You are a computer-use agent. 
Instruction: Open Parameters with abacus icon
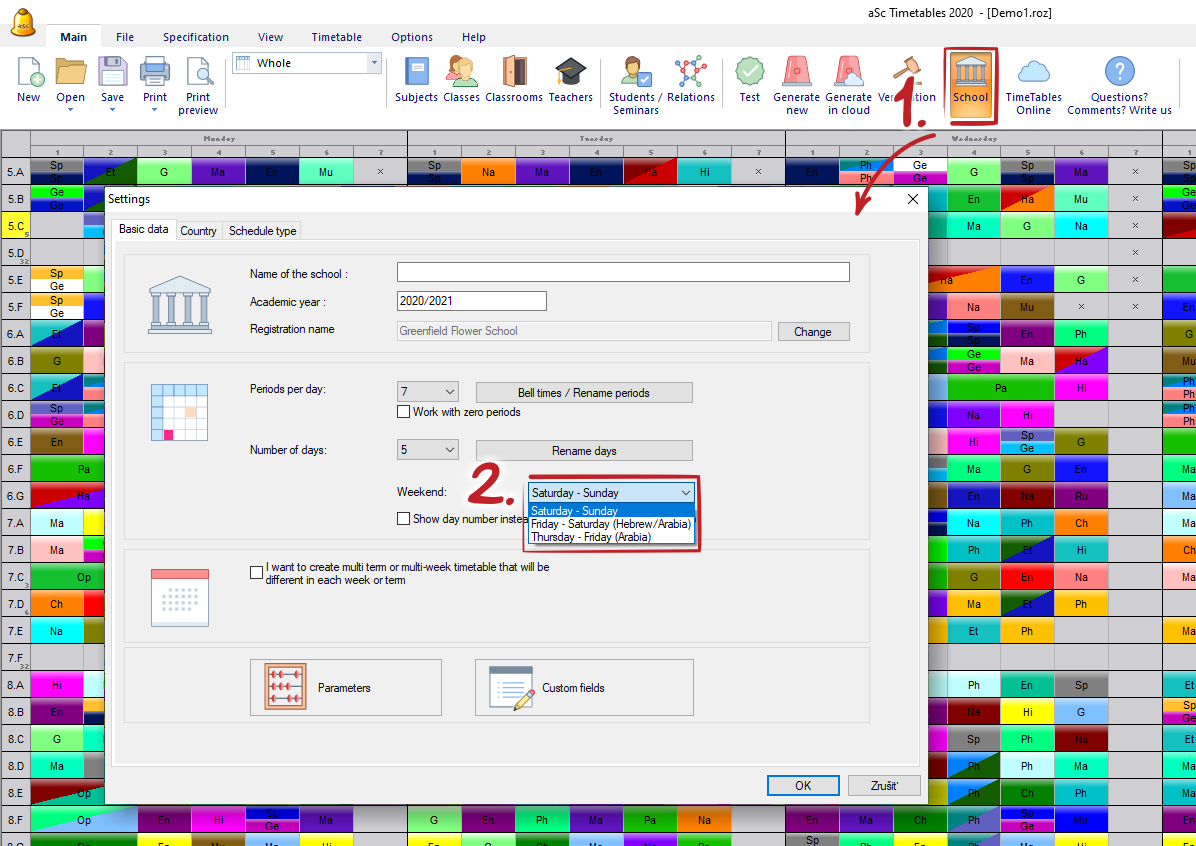tap(346, 687)
